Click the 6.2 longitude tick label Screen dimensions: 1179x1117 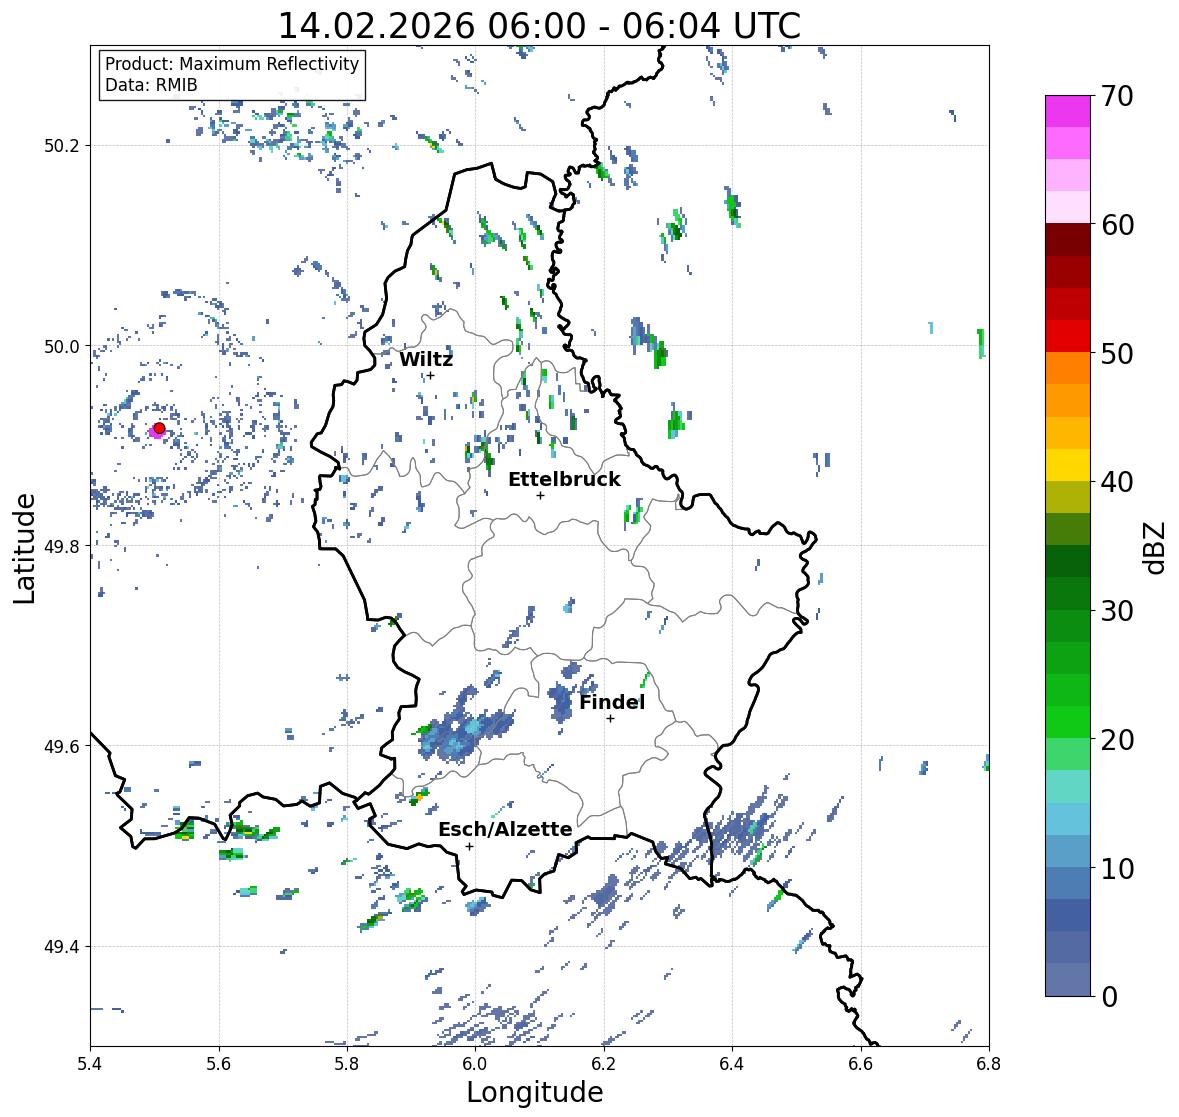coord(604,1064)
